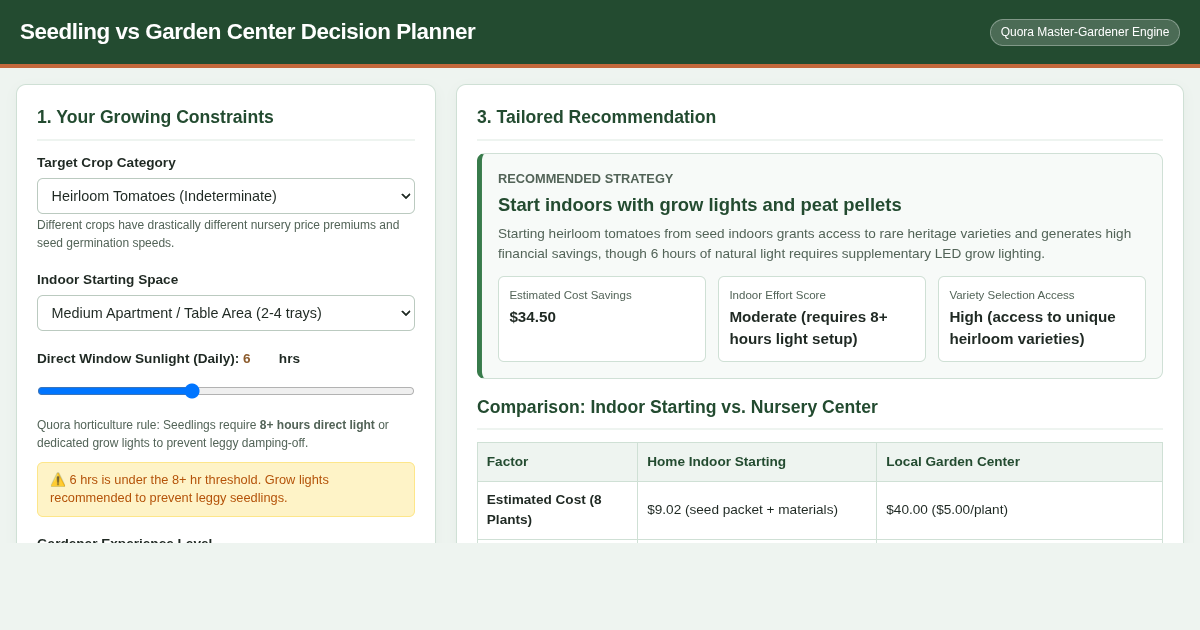The height and width of the screenshot is (630, 1200).
Task: Click the warning icon in the yellow alert
Action: (x=58, y=480)
